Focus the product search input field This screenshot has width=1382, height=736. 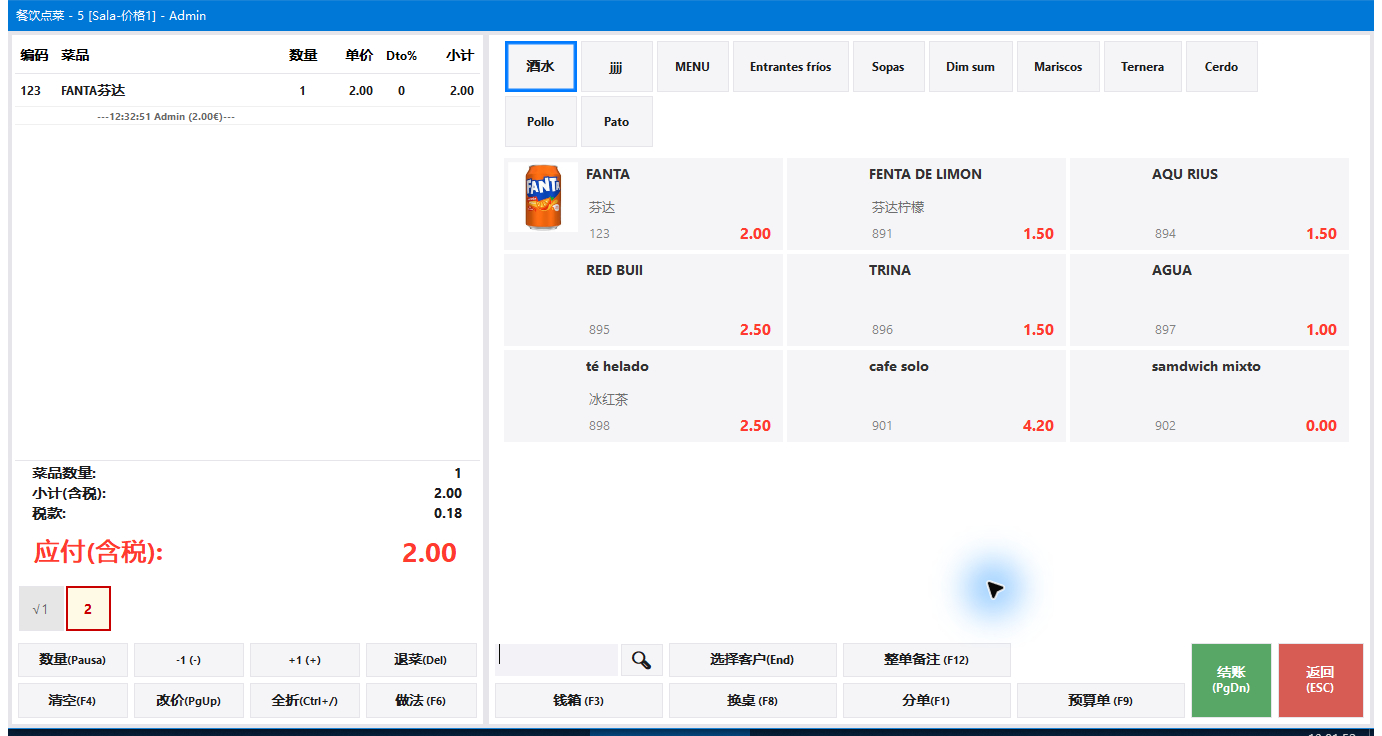click(557, 660)
